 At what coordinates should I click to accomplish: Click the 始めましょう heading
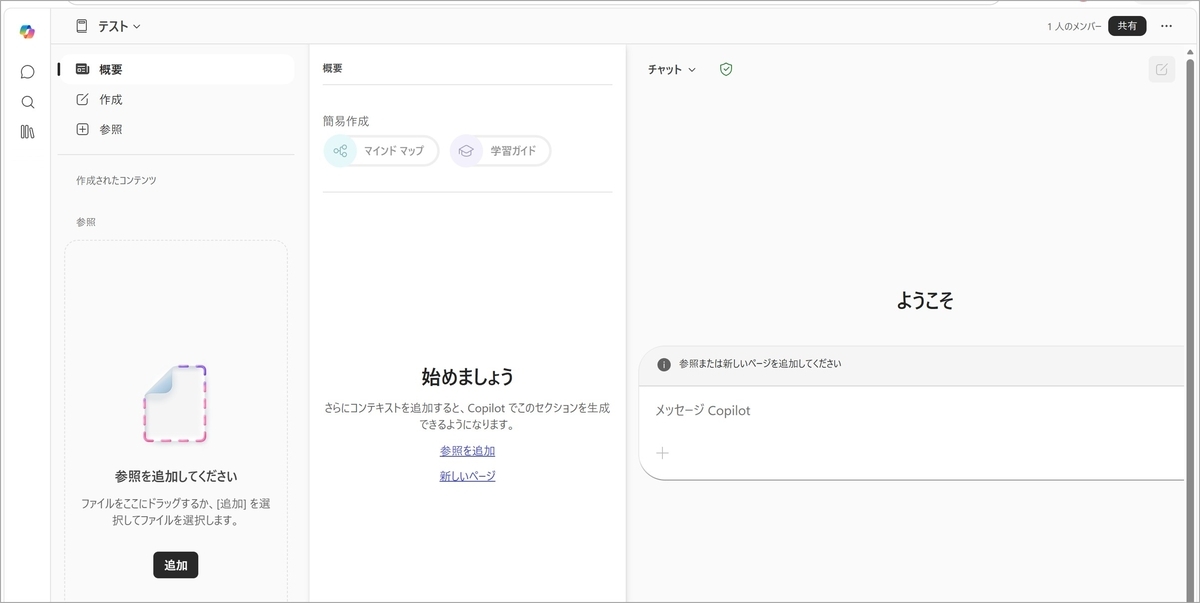click(x=467, y=377)
